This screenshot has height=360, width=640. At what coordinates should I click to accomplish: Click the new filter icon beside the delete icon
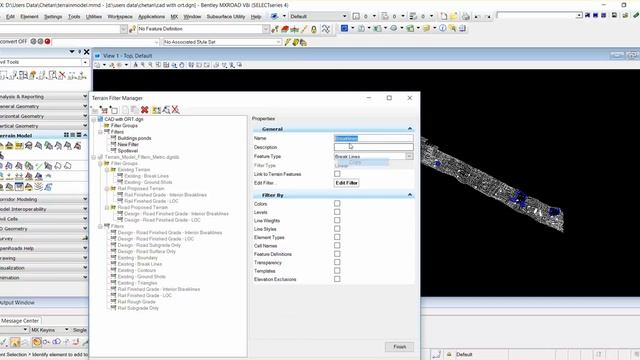coord(125,110)
